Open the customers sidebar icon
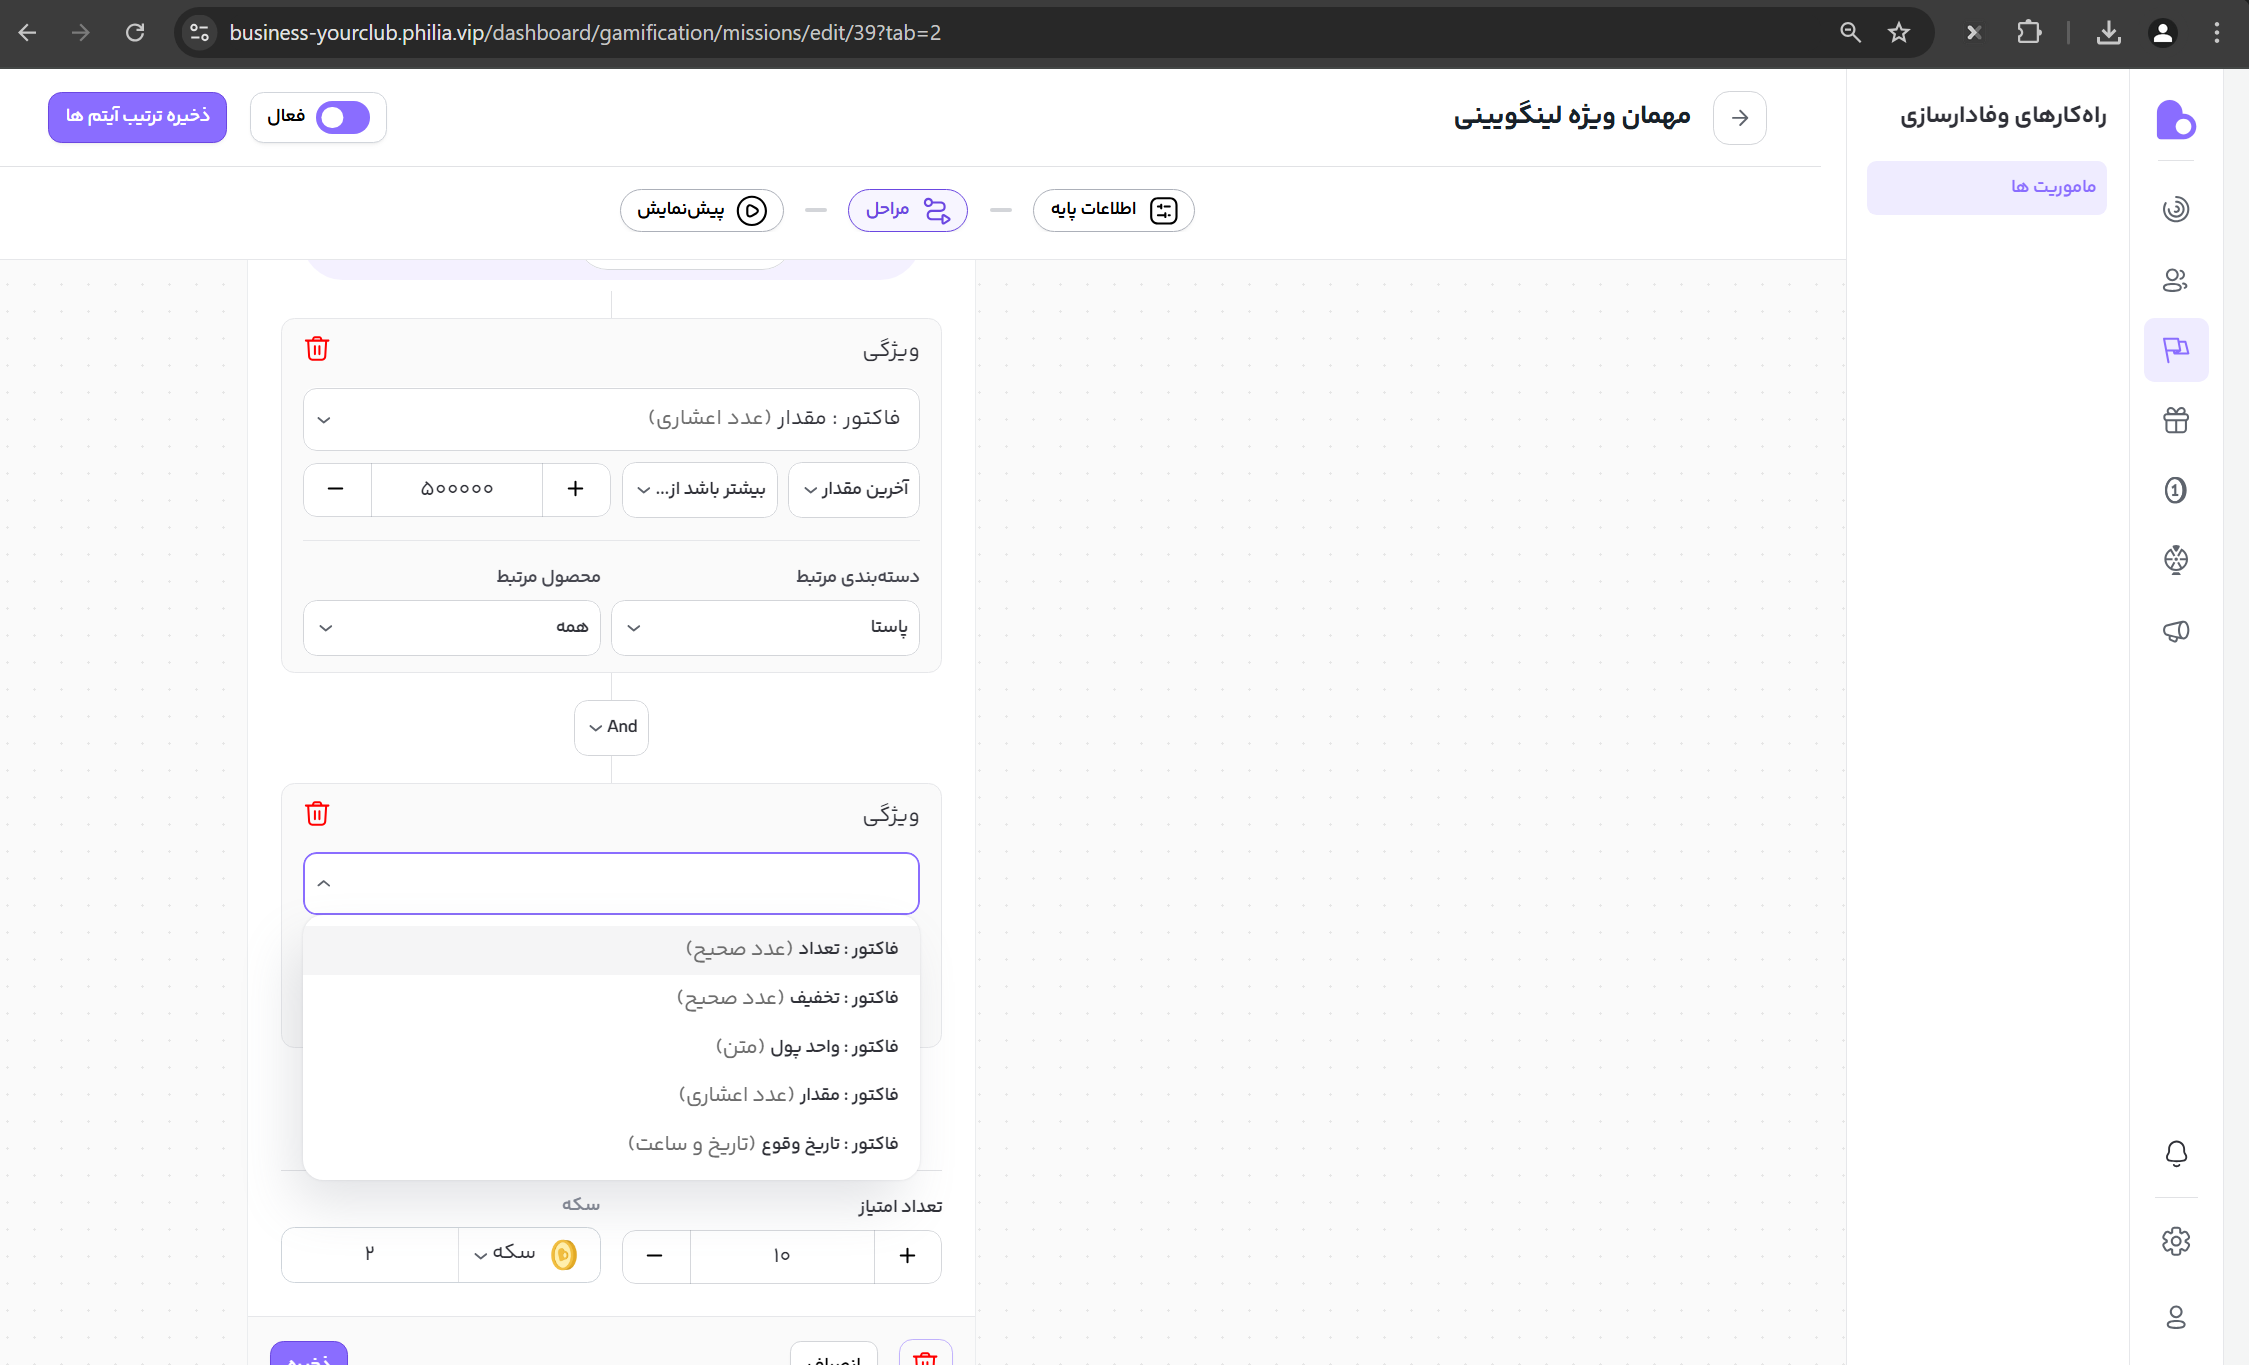Screen dimensions: 2249x1365 pyautogui.click(x=2175, y=280)
